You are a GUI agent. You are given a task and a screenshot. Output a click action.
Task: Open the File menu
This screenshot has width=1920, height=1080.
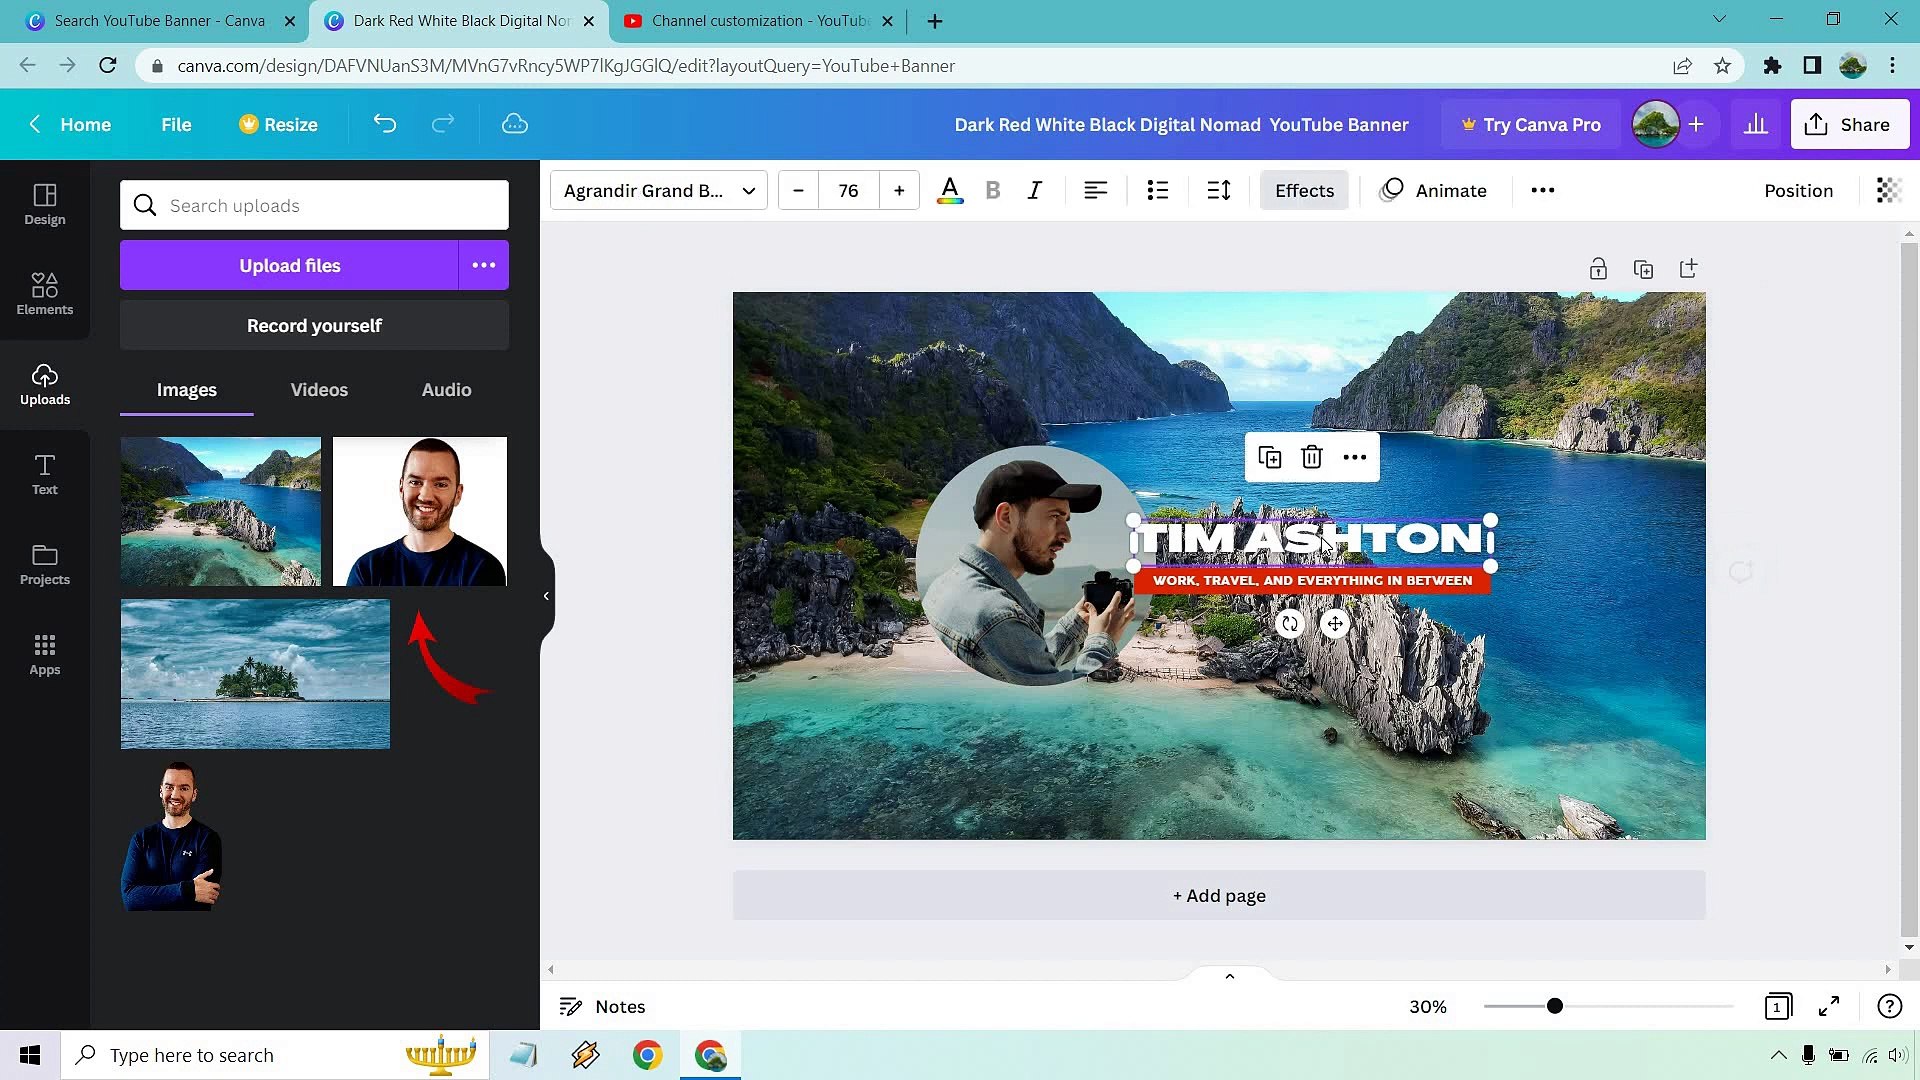tap(175, 124)
